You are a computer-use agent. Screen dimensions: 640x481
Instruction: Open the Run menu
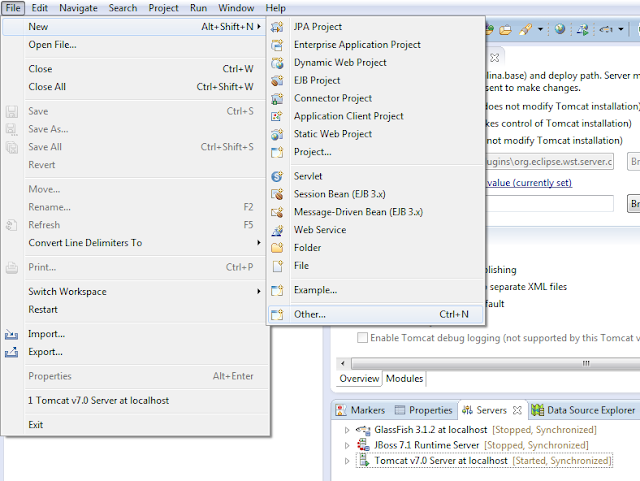point(198,8)
